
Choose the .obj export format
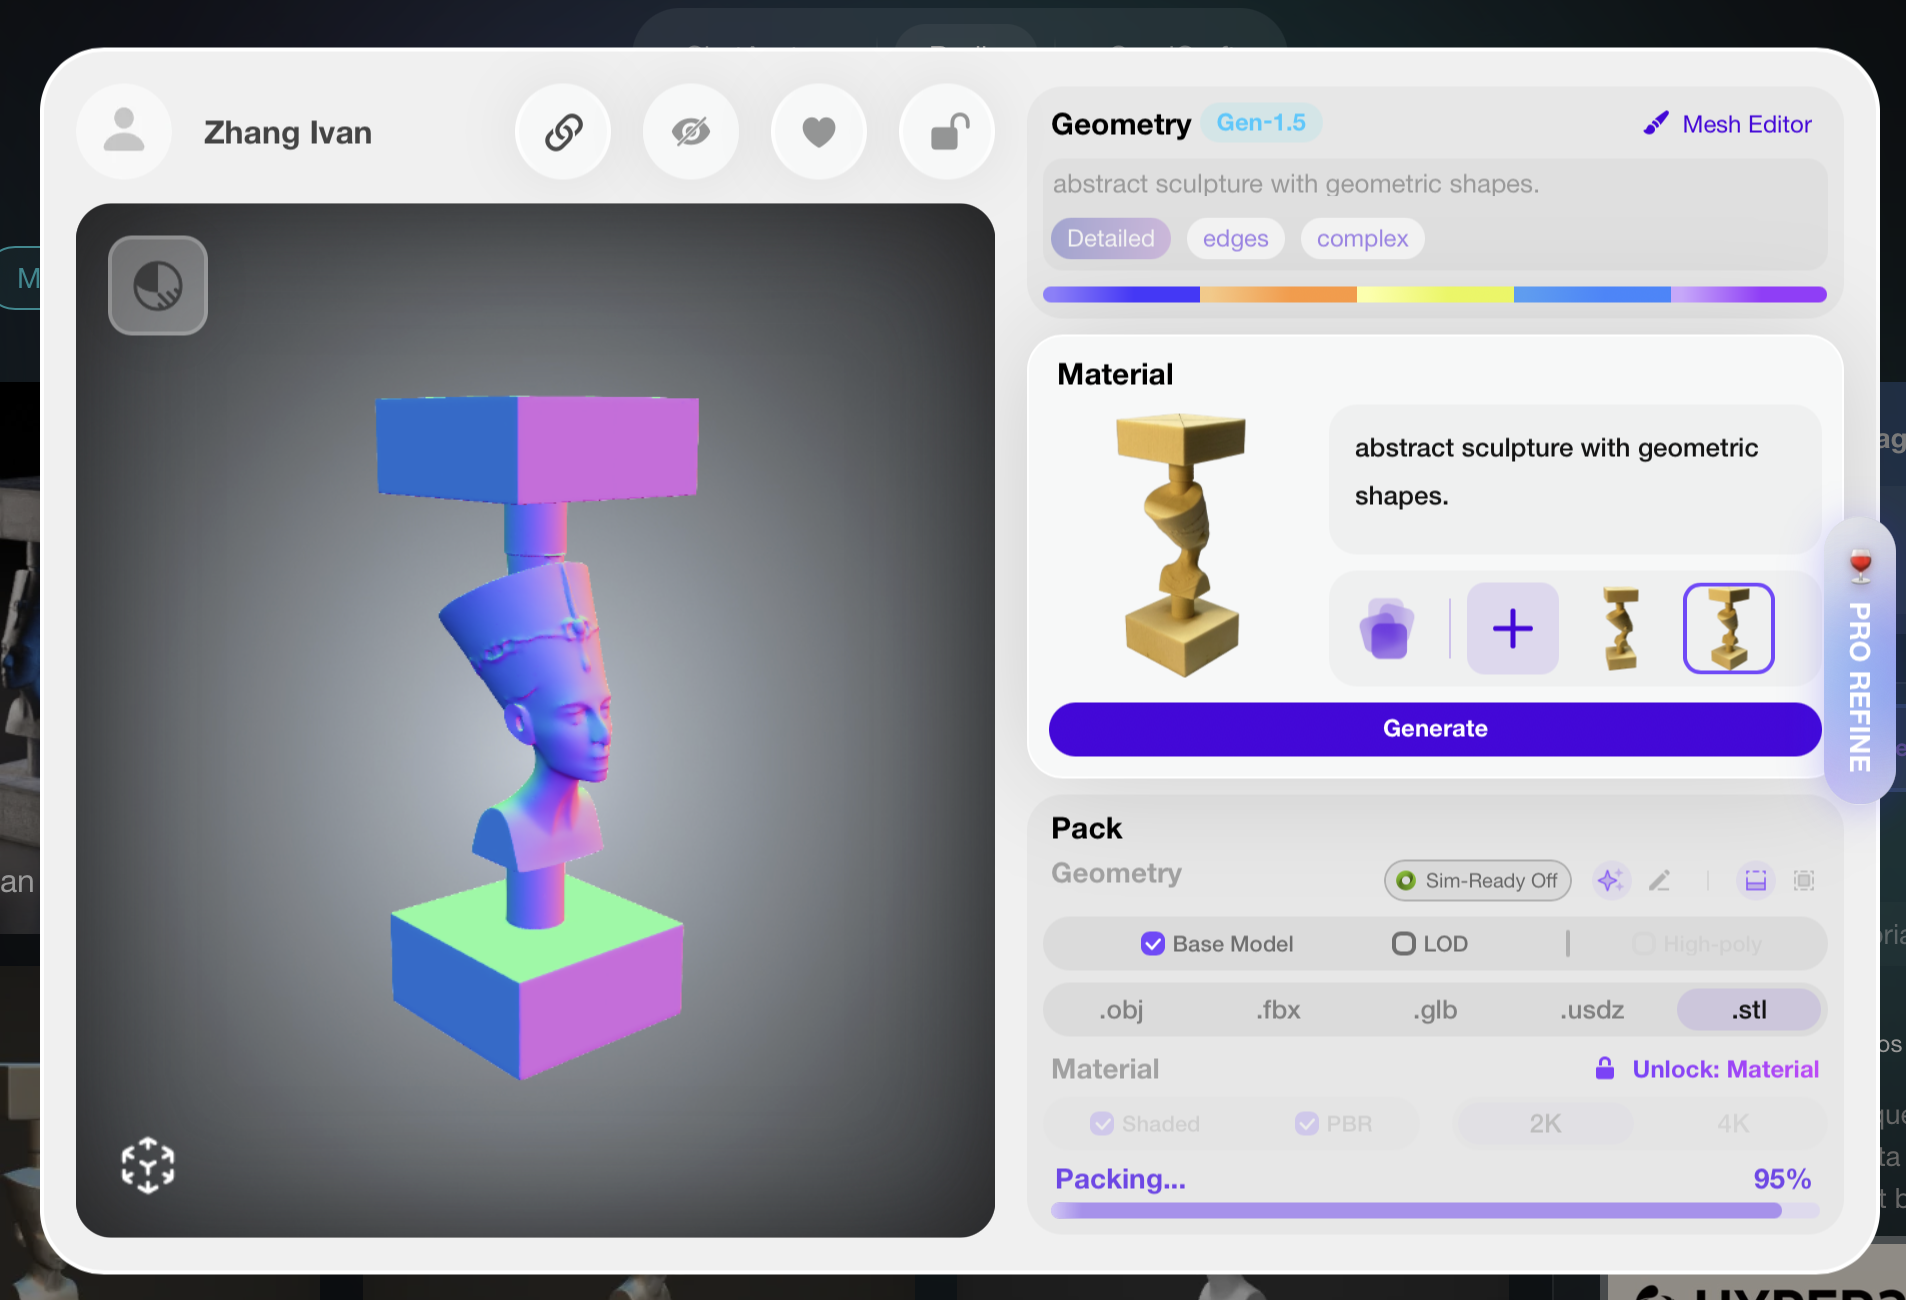pyautogui.click(x=1121, y=1010)
